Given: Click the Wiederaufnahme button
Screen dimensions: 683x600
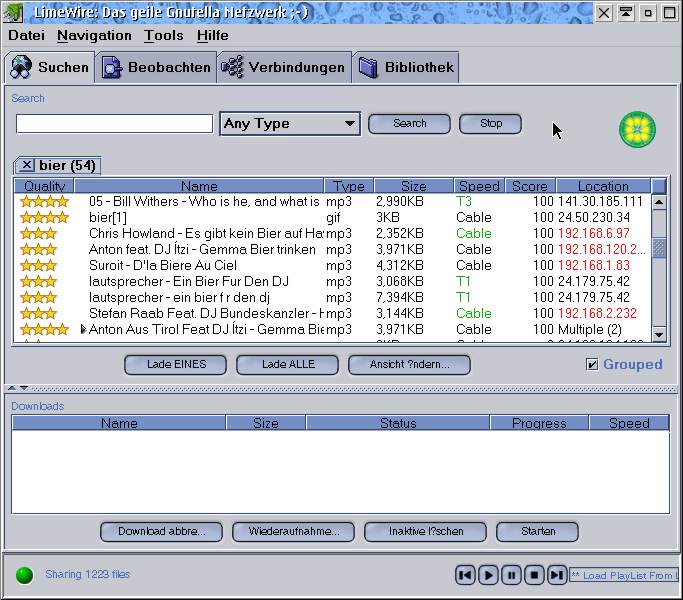Looking at the screenshot, I should click(x=294, y=532).
